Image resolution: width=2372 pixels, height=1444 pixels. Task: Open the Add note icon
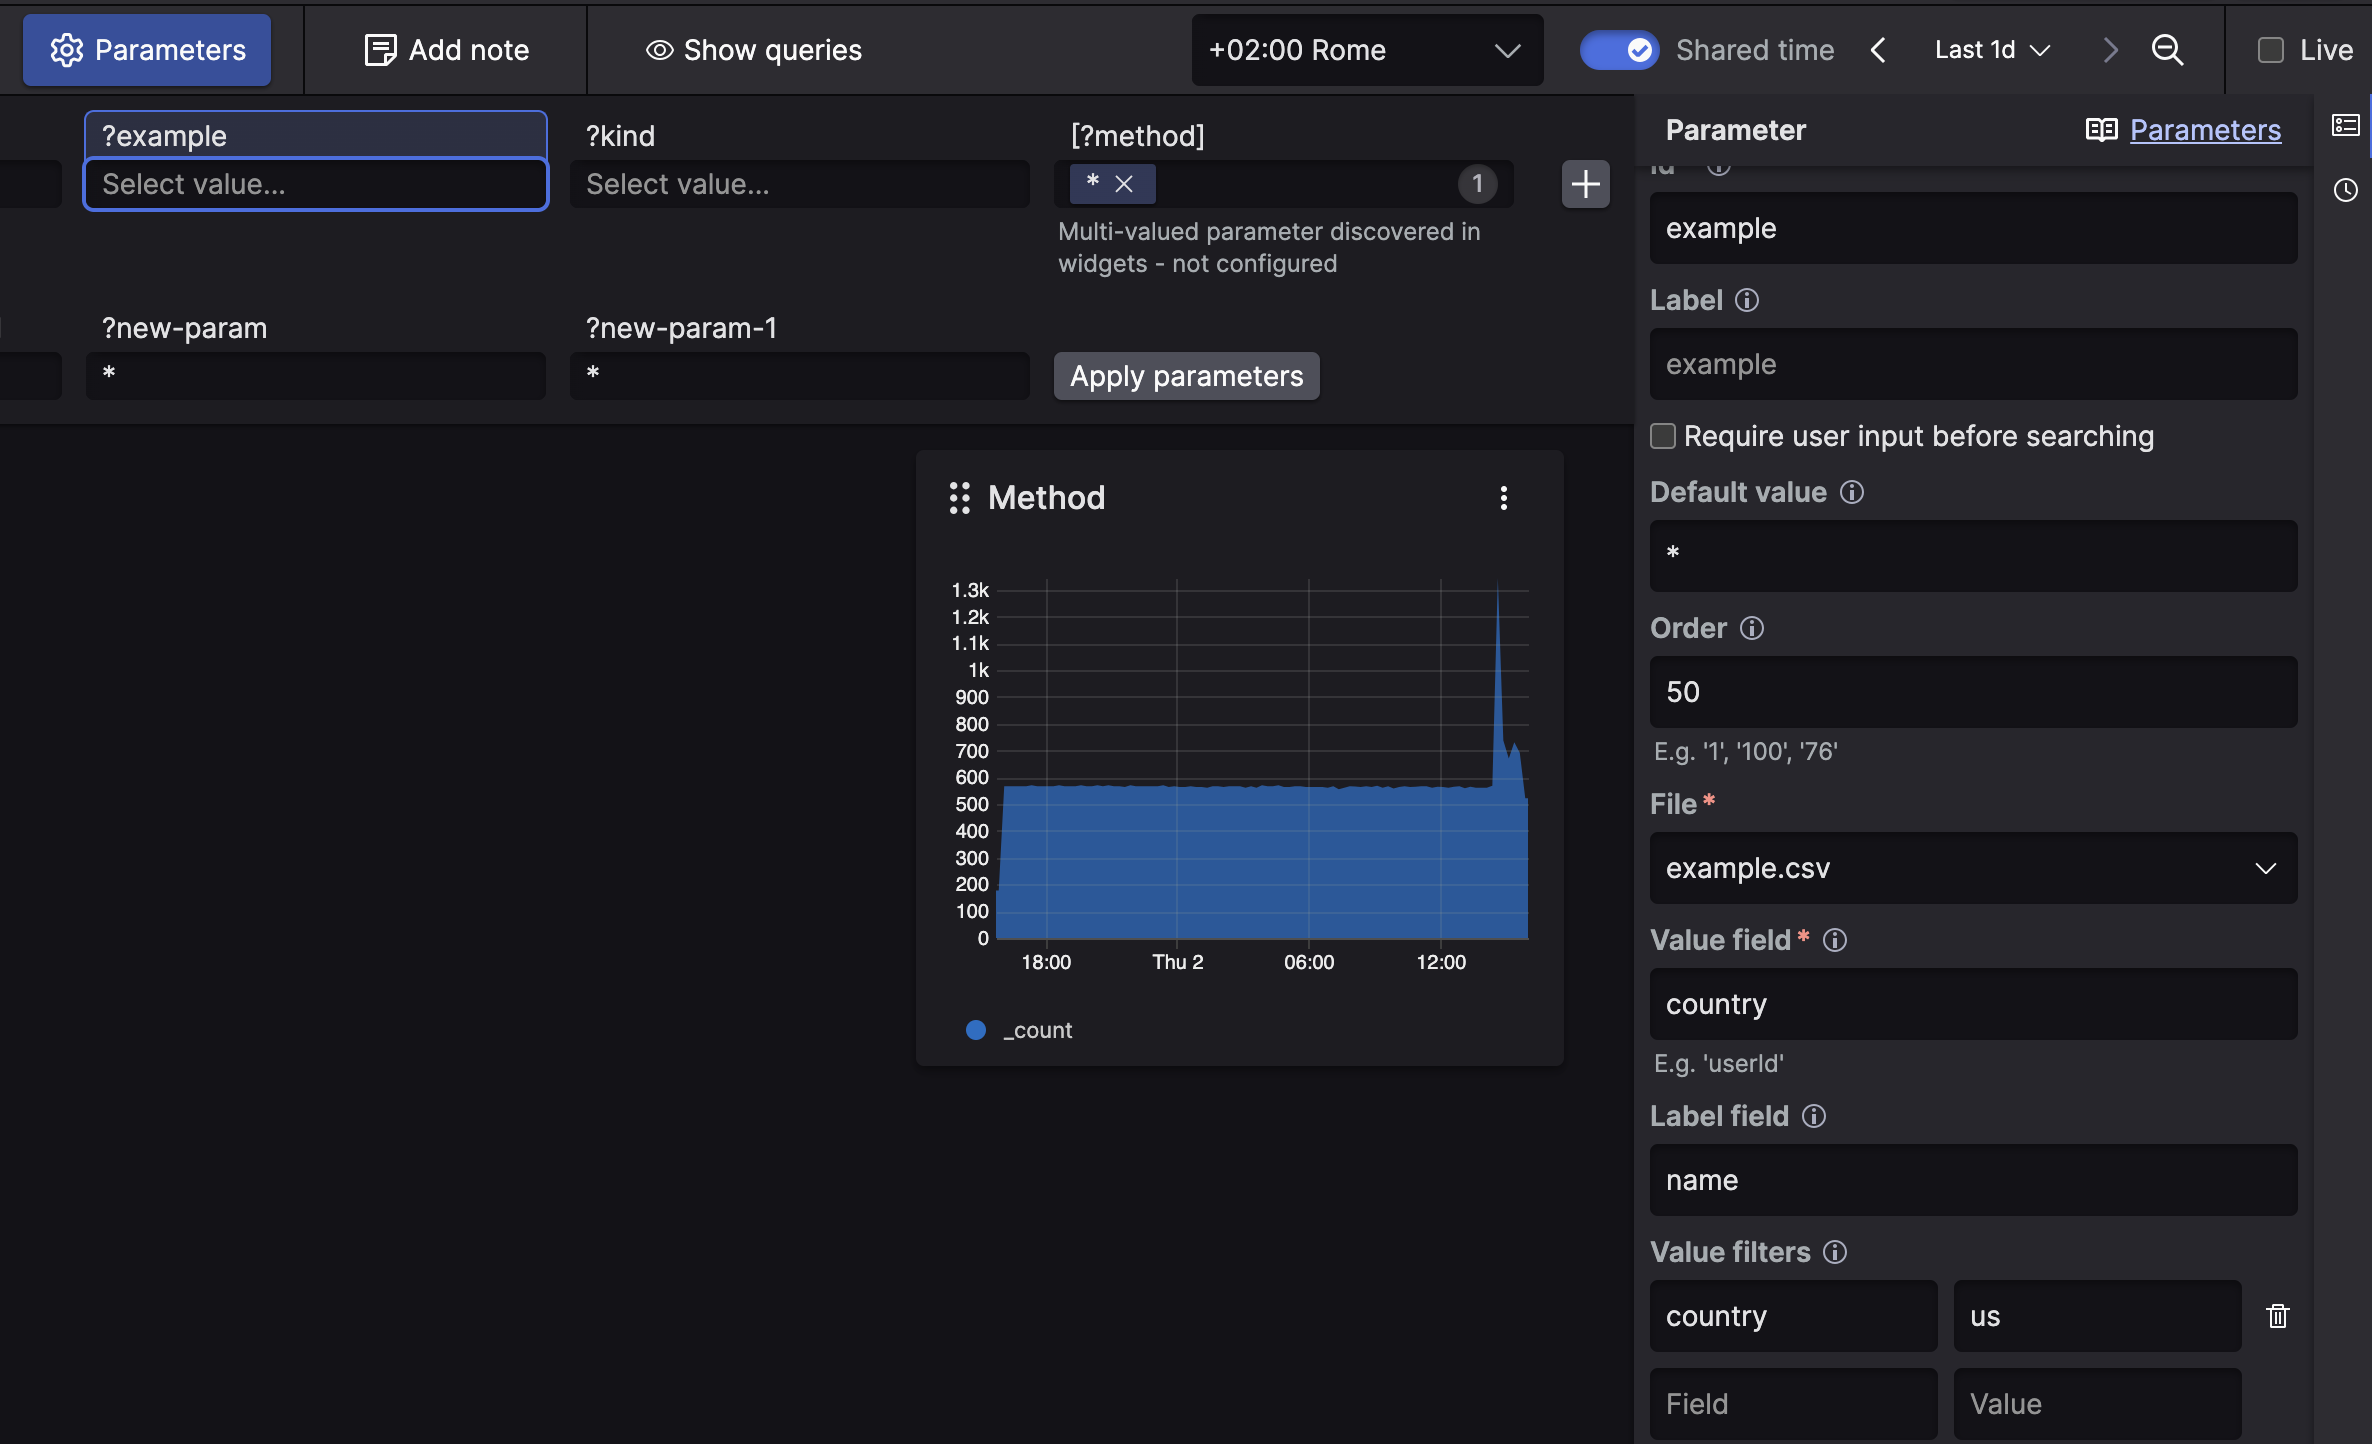coord(381,49)
